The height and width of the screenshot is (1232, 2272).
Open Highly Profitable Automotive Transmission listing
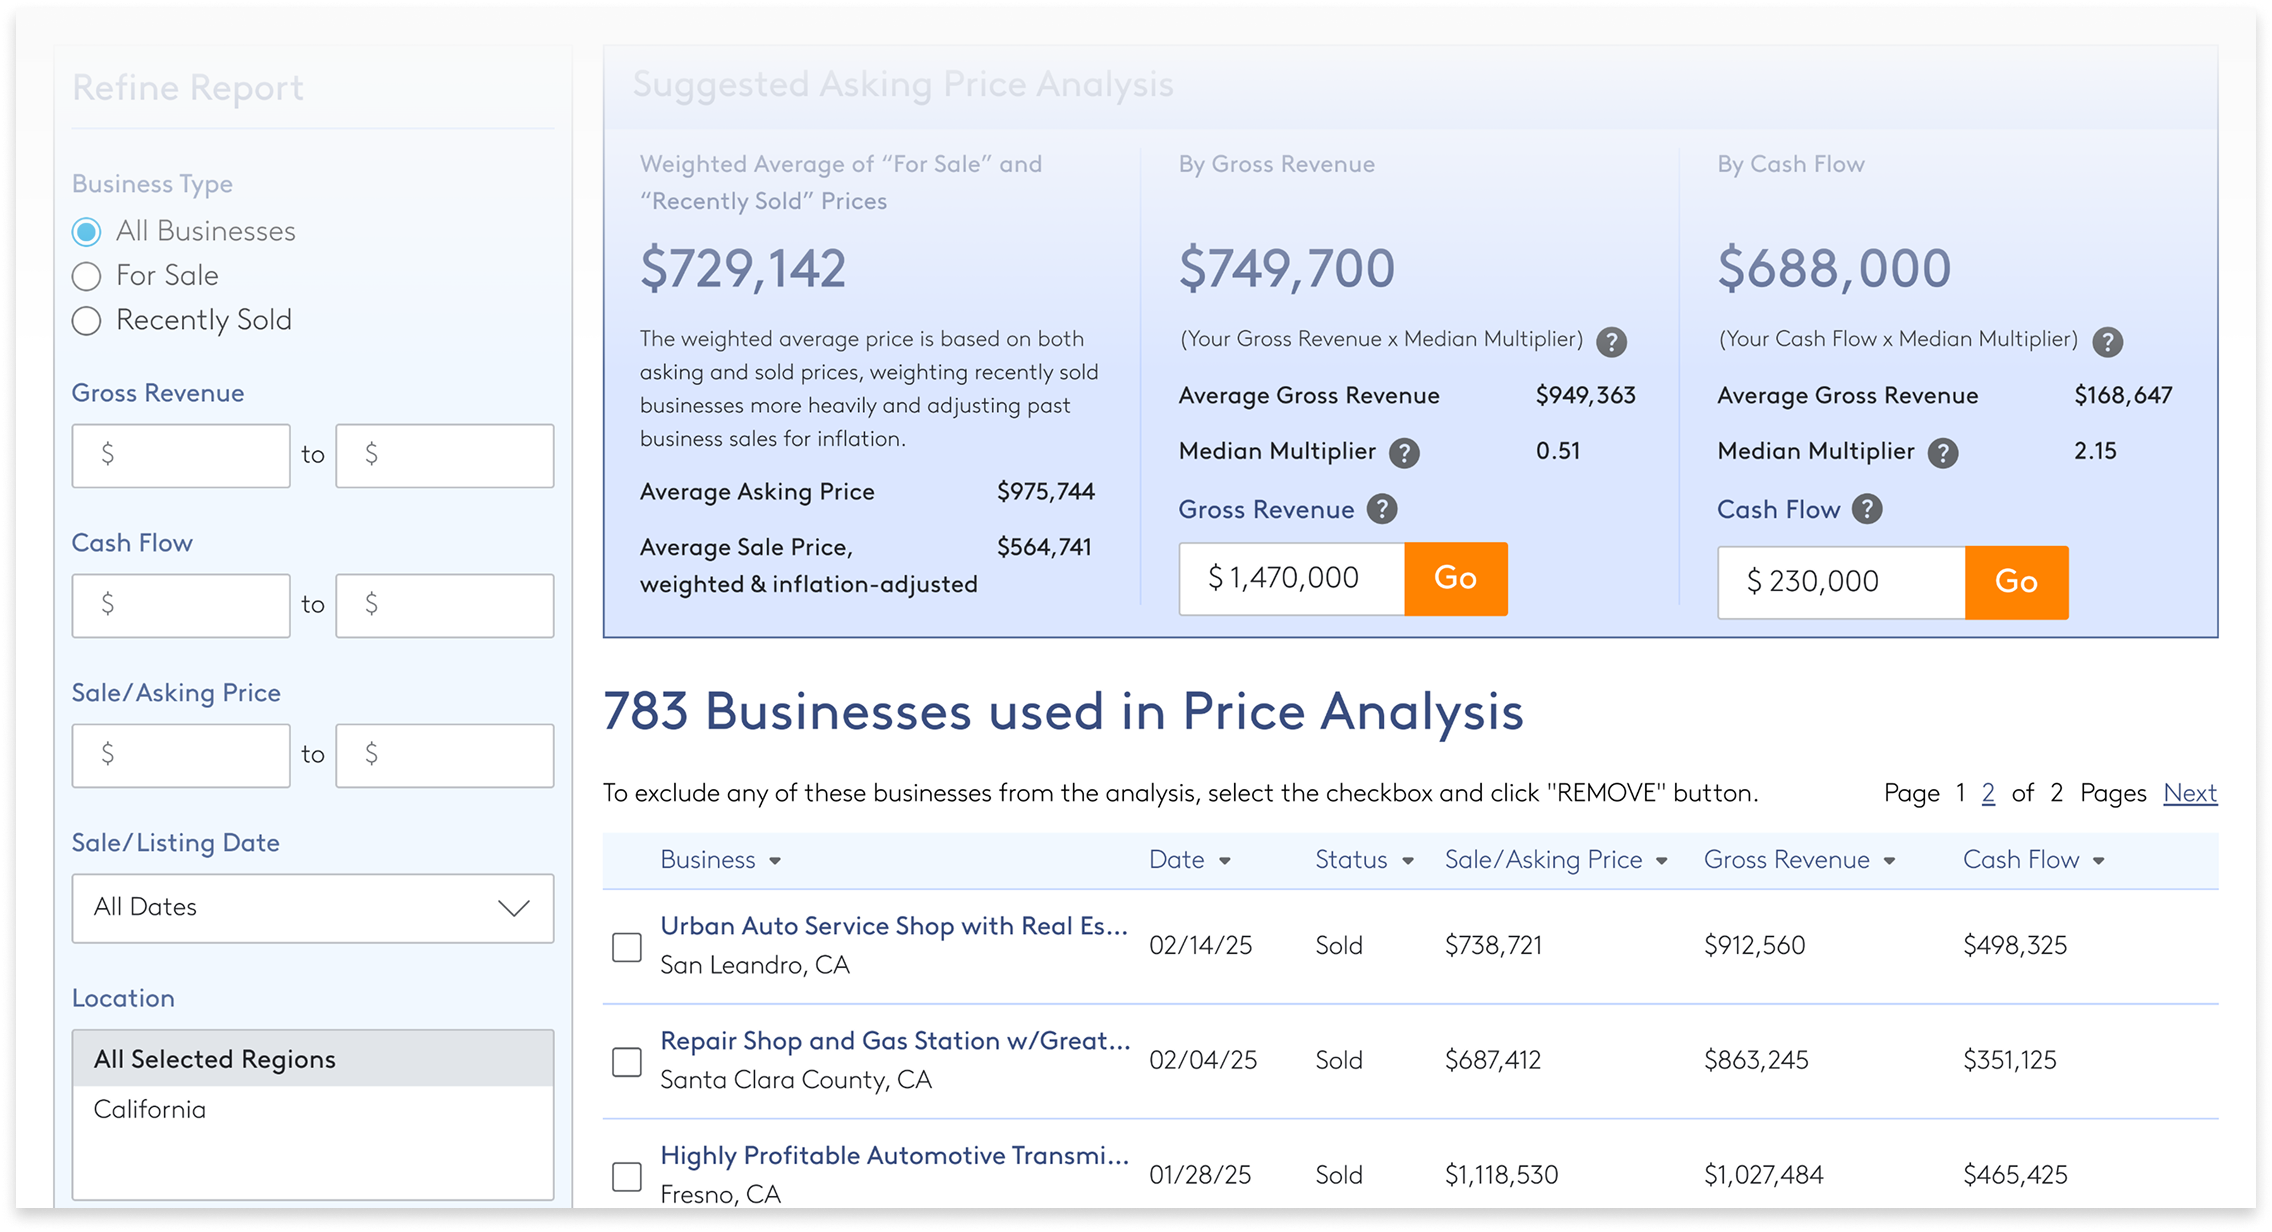[x=894, y=1156]
